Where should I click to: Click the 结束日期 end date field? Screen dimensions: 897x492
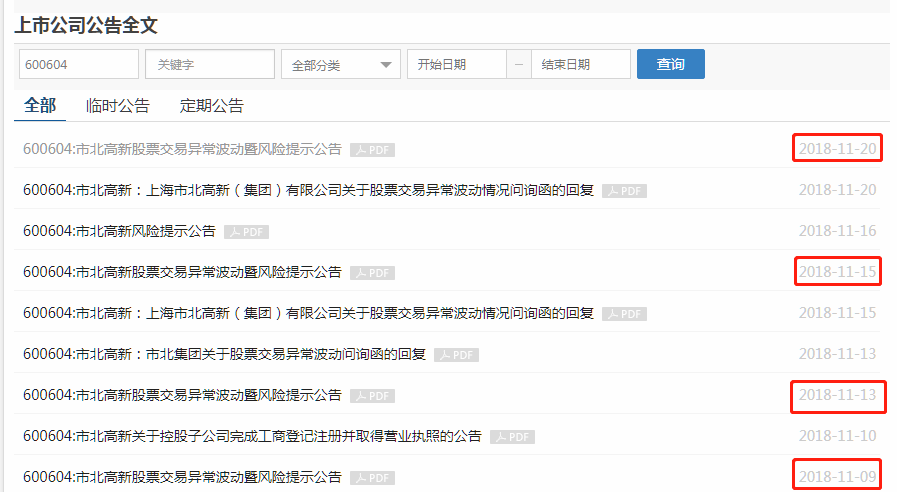click(580, 65)
